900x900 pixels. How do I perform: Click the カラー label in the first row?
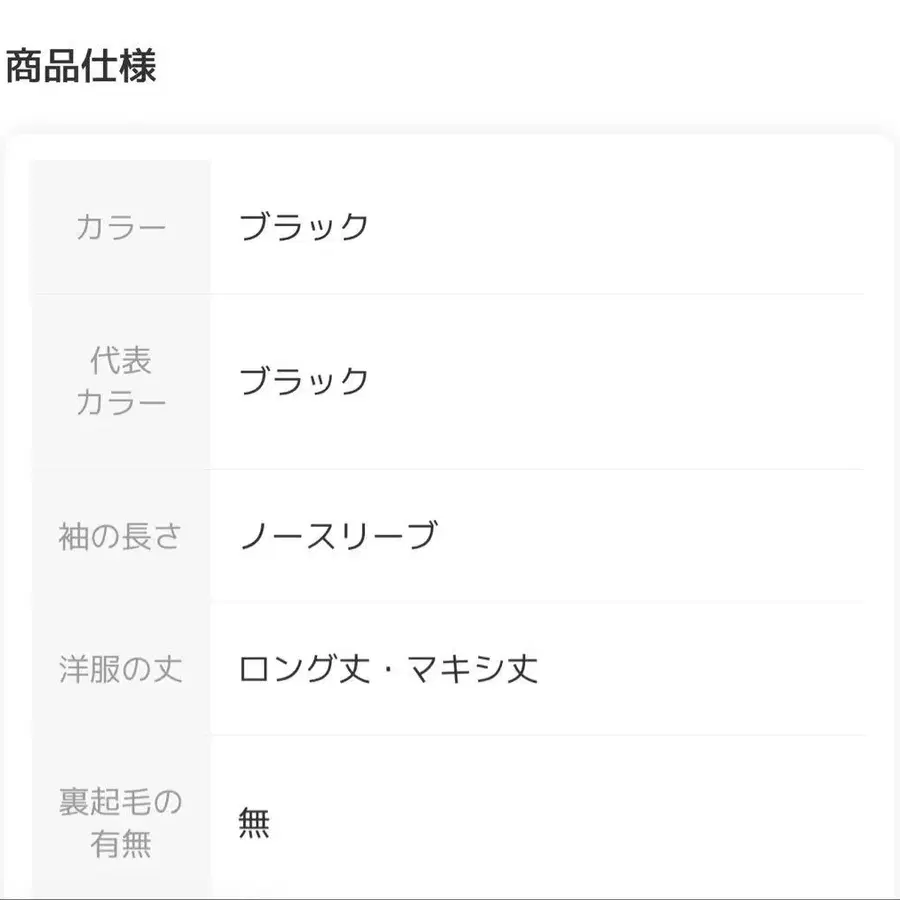pos(120,228)
